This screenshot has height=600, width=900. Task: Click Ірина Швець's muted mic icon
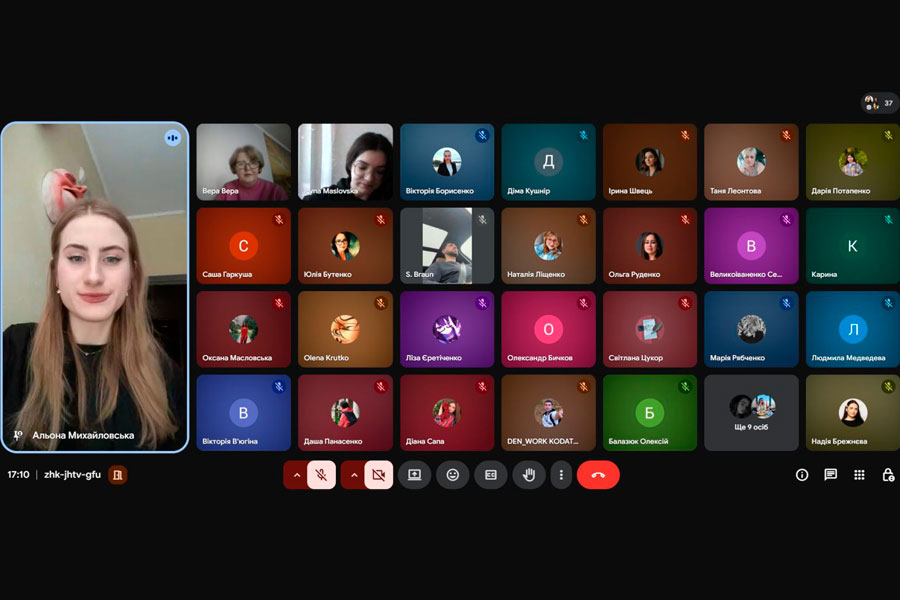click(685, 136)
